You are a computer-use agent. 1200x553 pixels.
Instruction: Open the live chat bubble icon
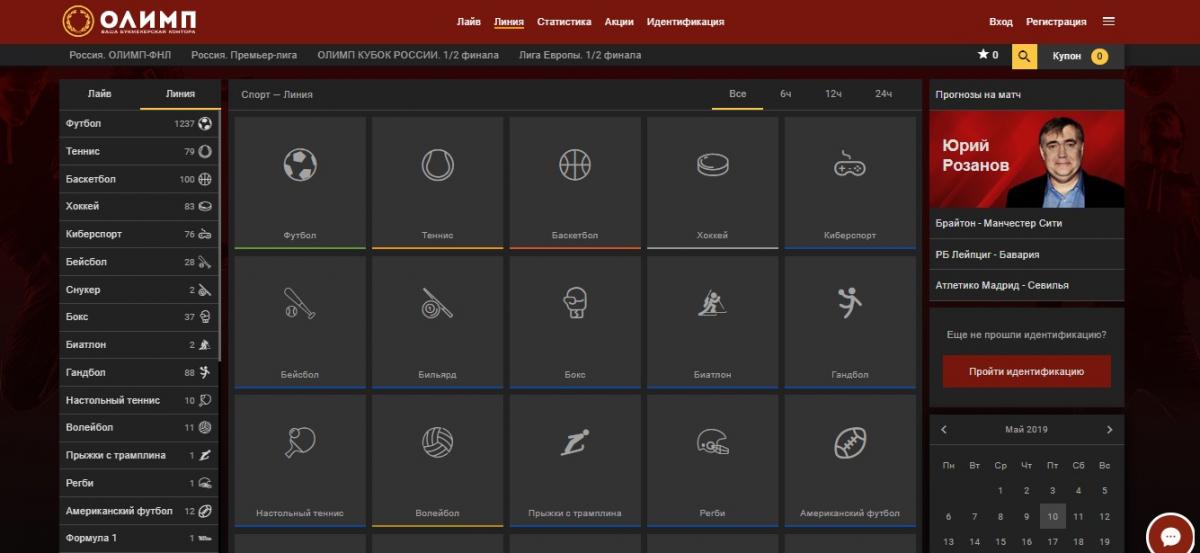coord(1172,535)
